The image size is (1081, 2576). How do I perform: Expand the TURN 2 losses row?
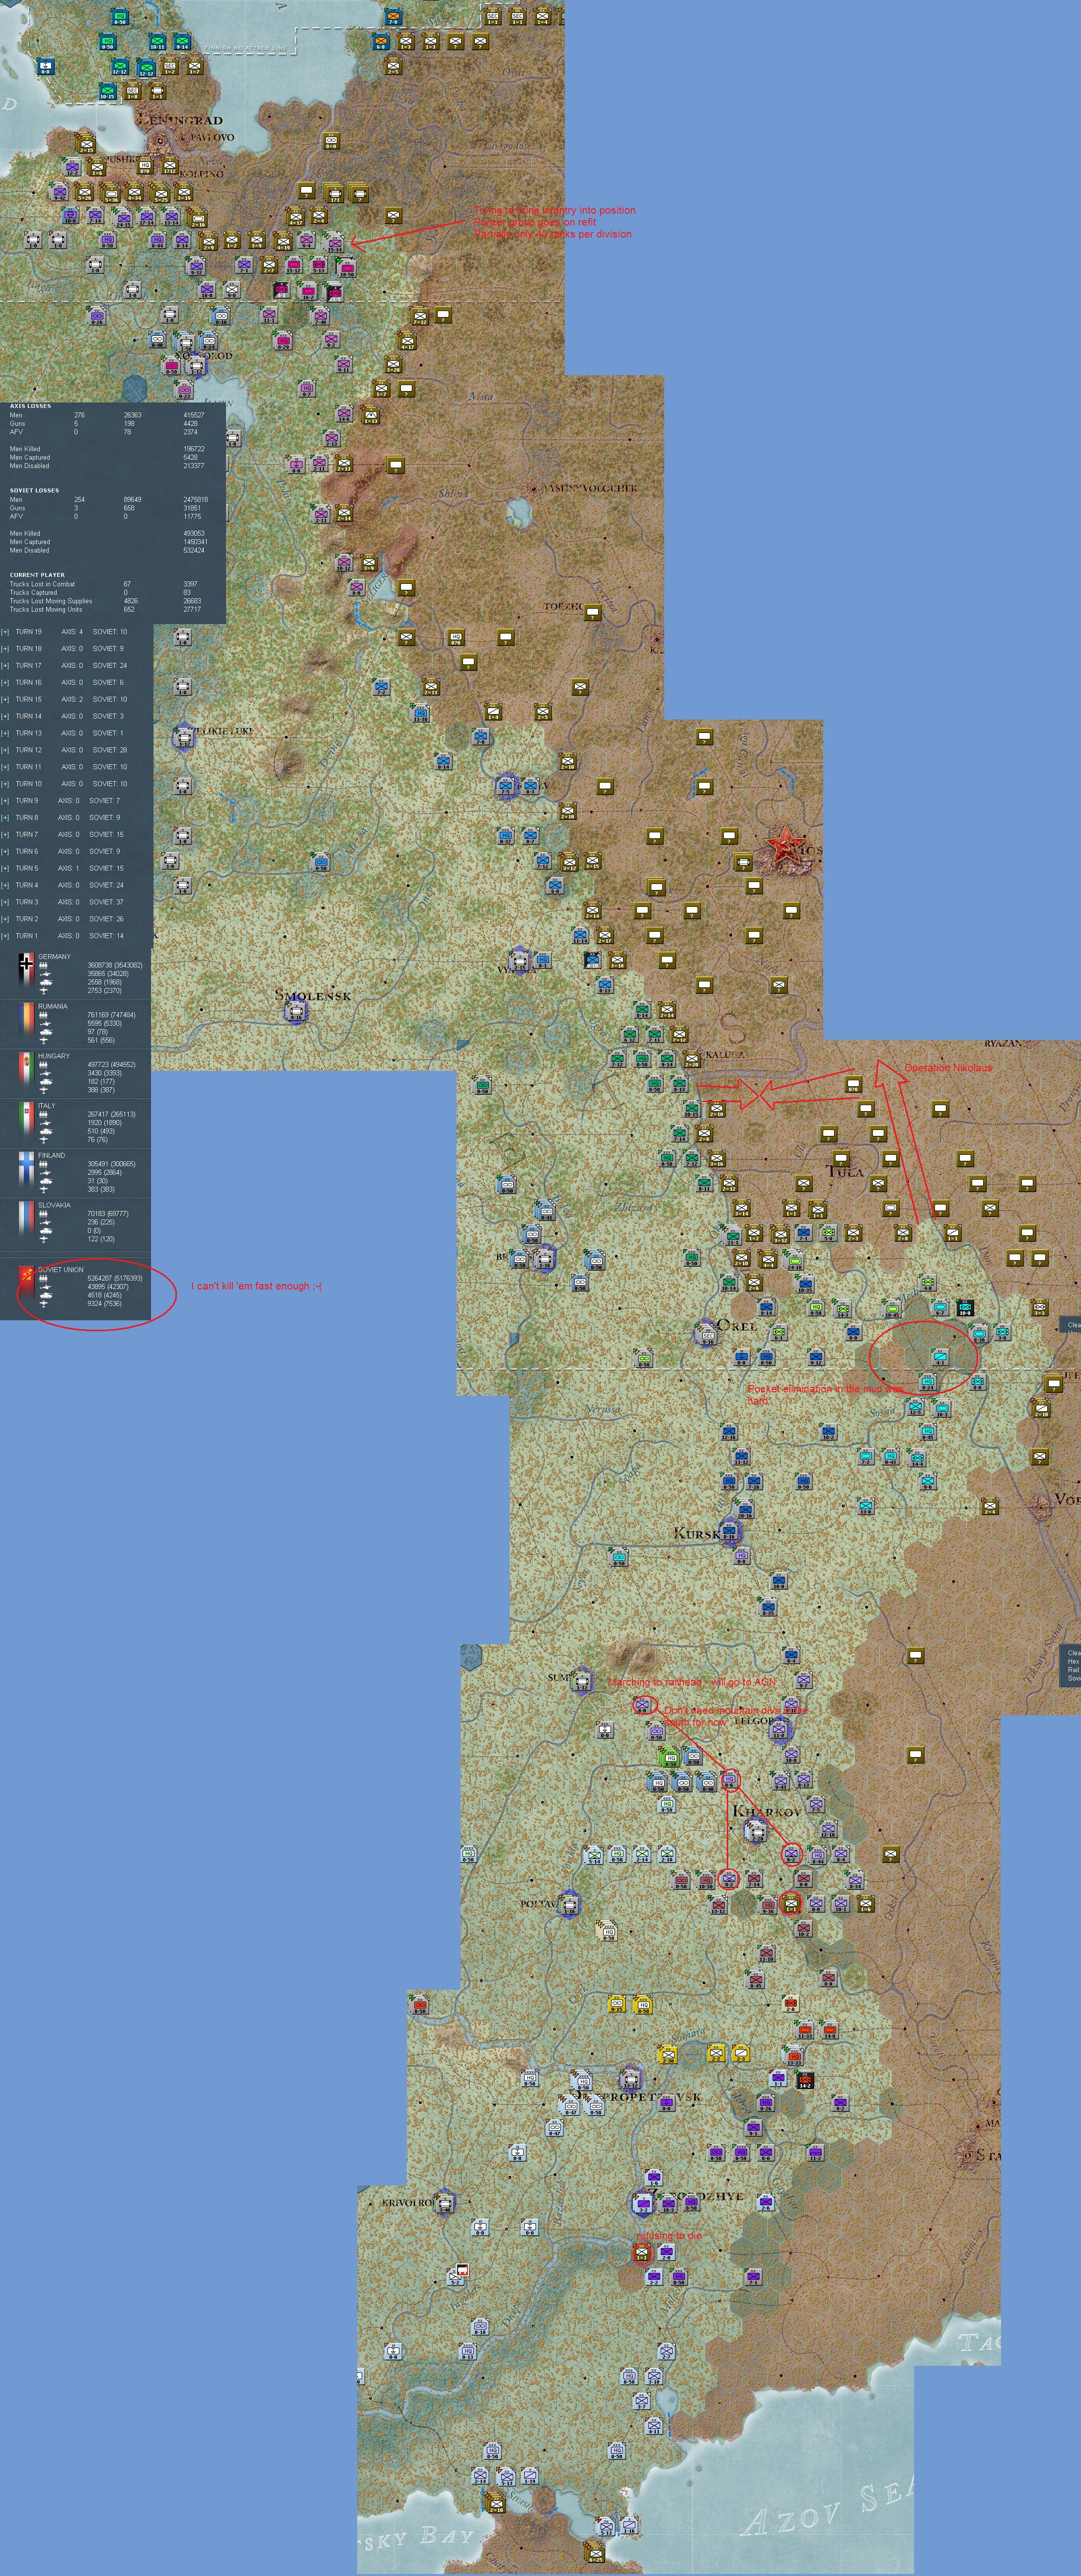tap(5, 919)
